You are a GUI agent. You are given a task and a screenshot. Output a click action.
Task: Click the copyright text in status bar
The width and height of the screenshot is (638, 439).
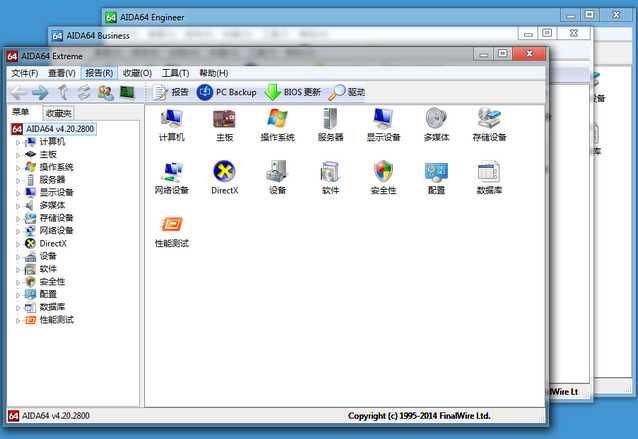[x=419, y=416]
